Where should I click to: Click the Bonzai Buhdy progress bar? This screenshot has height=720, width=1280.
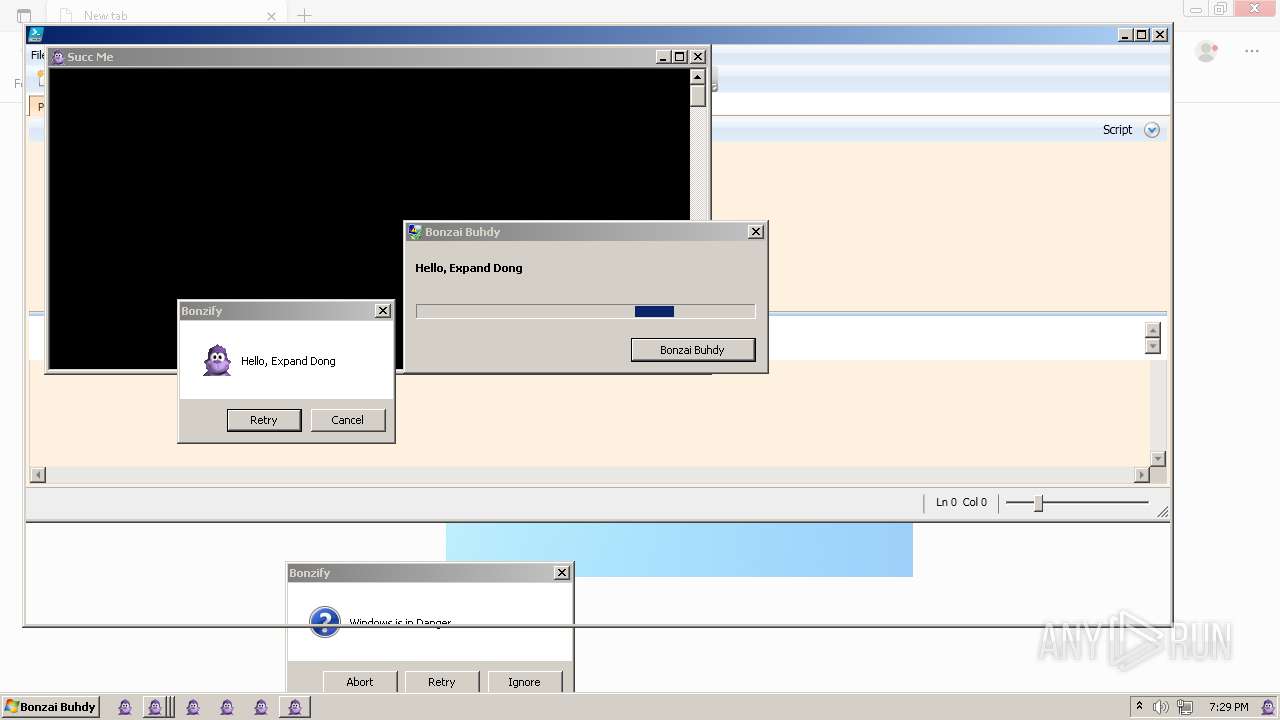[x=585, y=311]
